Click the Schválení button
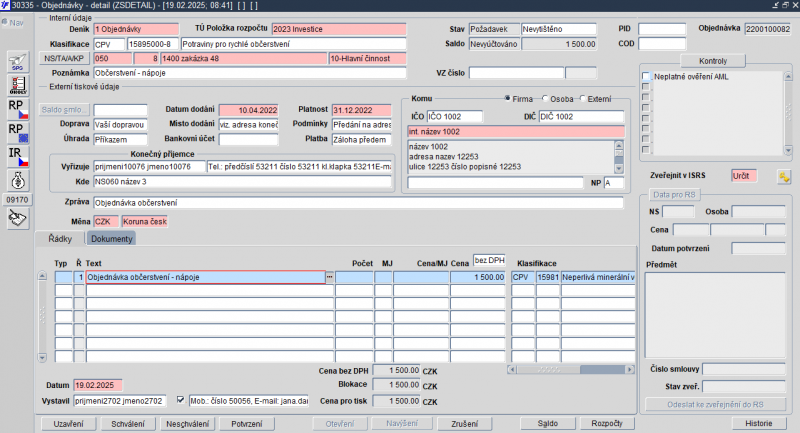The image size is (800, 433). (128, 424)
